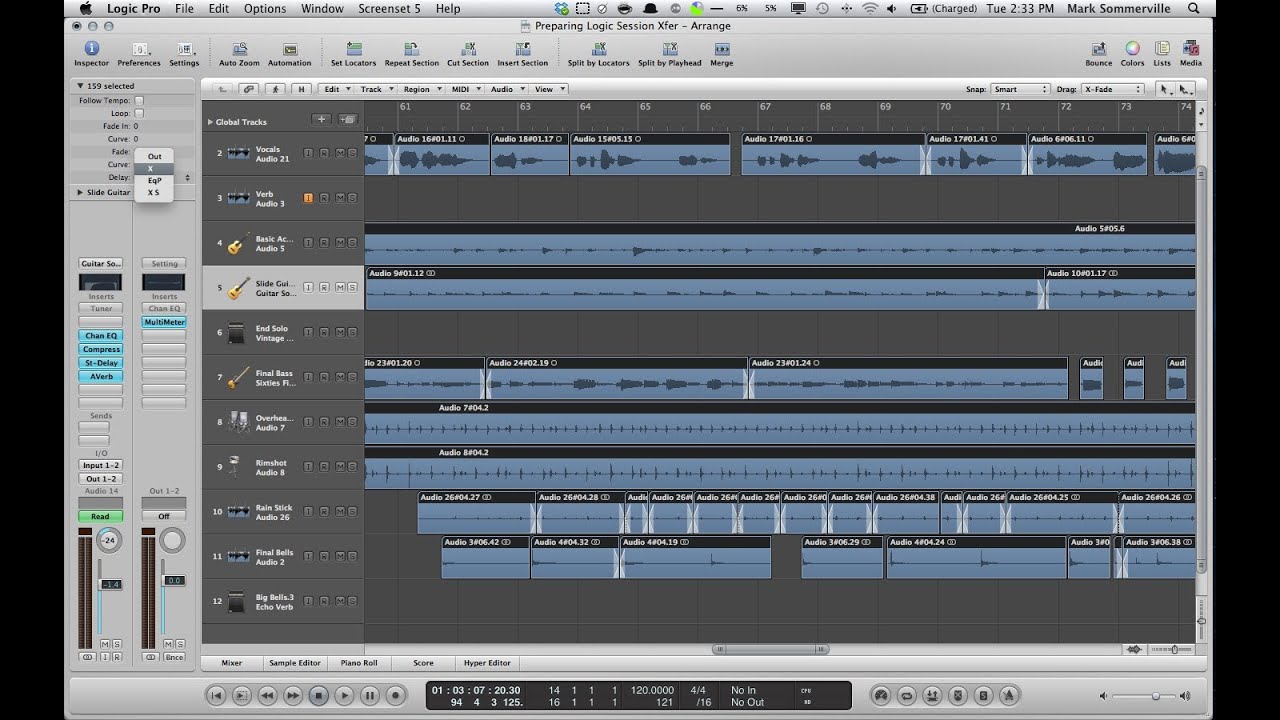Open the Sample Editor tab
Screen dimensions: 1280x720
click(x=295, y=662)
